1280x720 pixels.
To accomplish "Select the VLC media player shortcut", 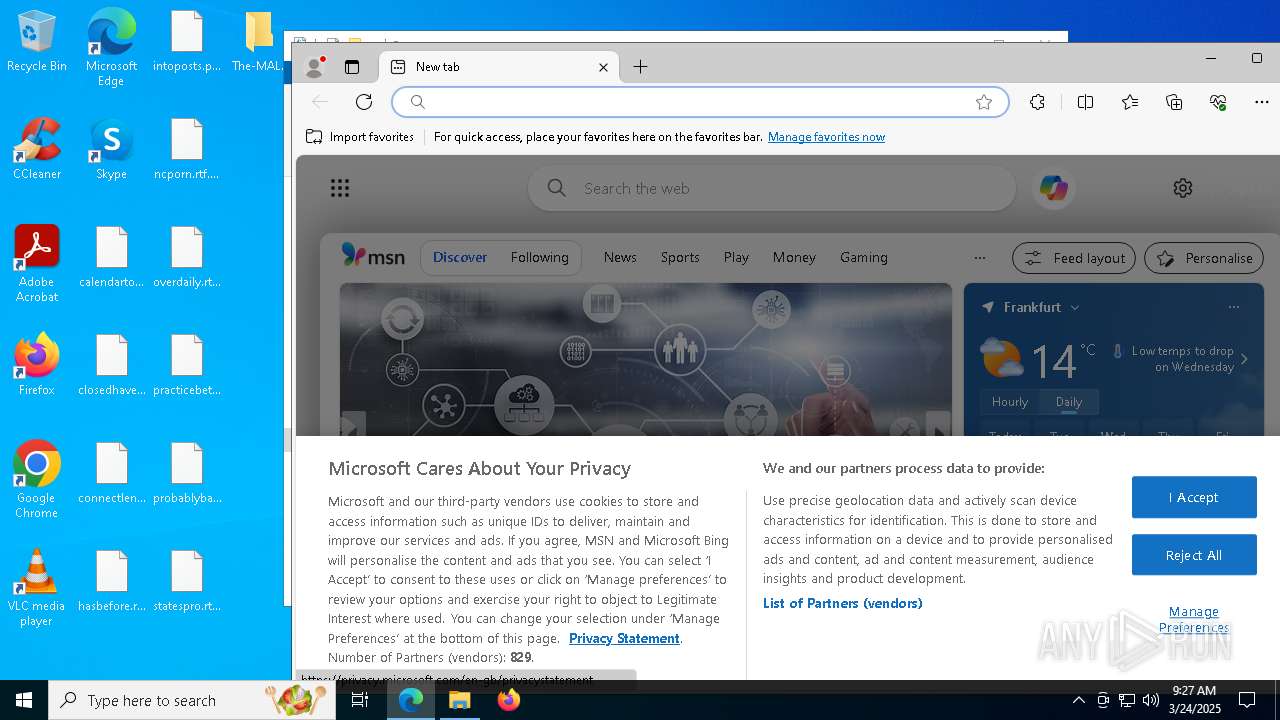I will coord(37,588).
